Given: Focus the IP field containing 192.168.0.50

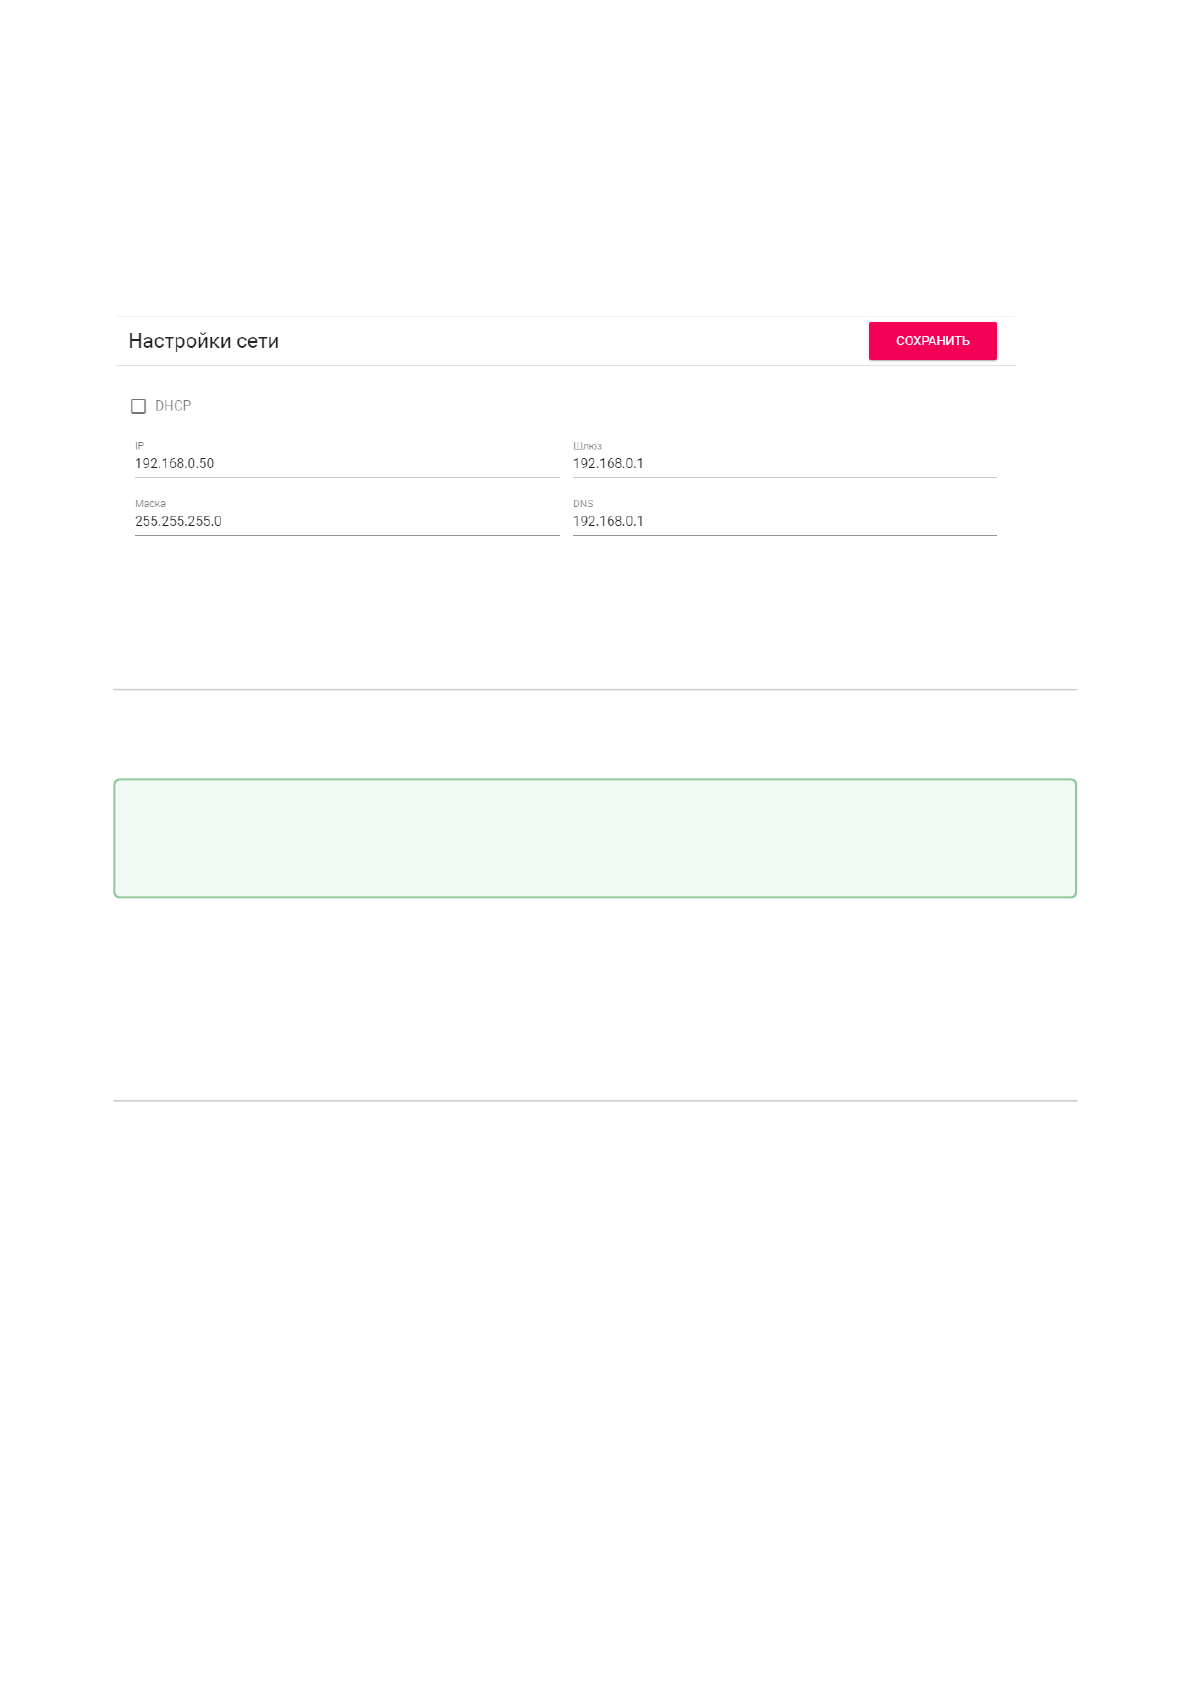Looking at the screenshot, I should pyautogui.click(x=346, y=464).
